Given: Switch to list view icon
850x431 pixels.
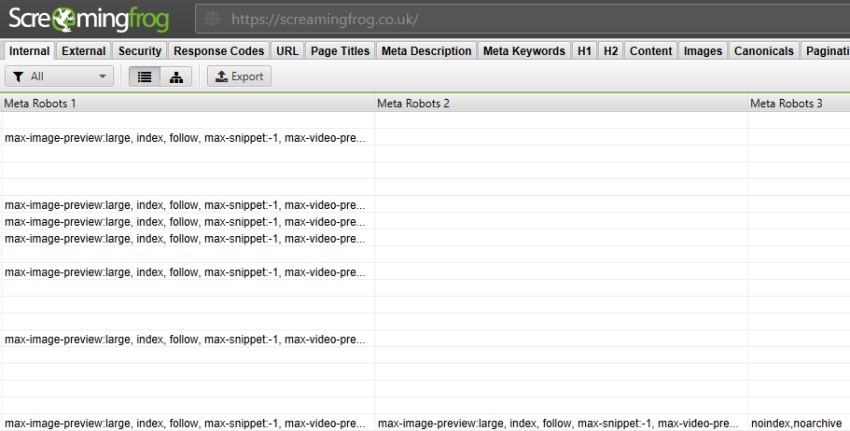Looking at the screenshot, I should pos(145,77).
